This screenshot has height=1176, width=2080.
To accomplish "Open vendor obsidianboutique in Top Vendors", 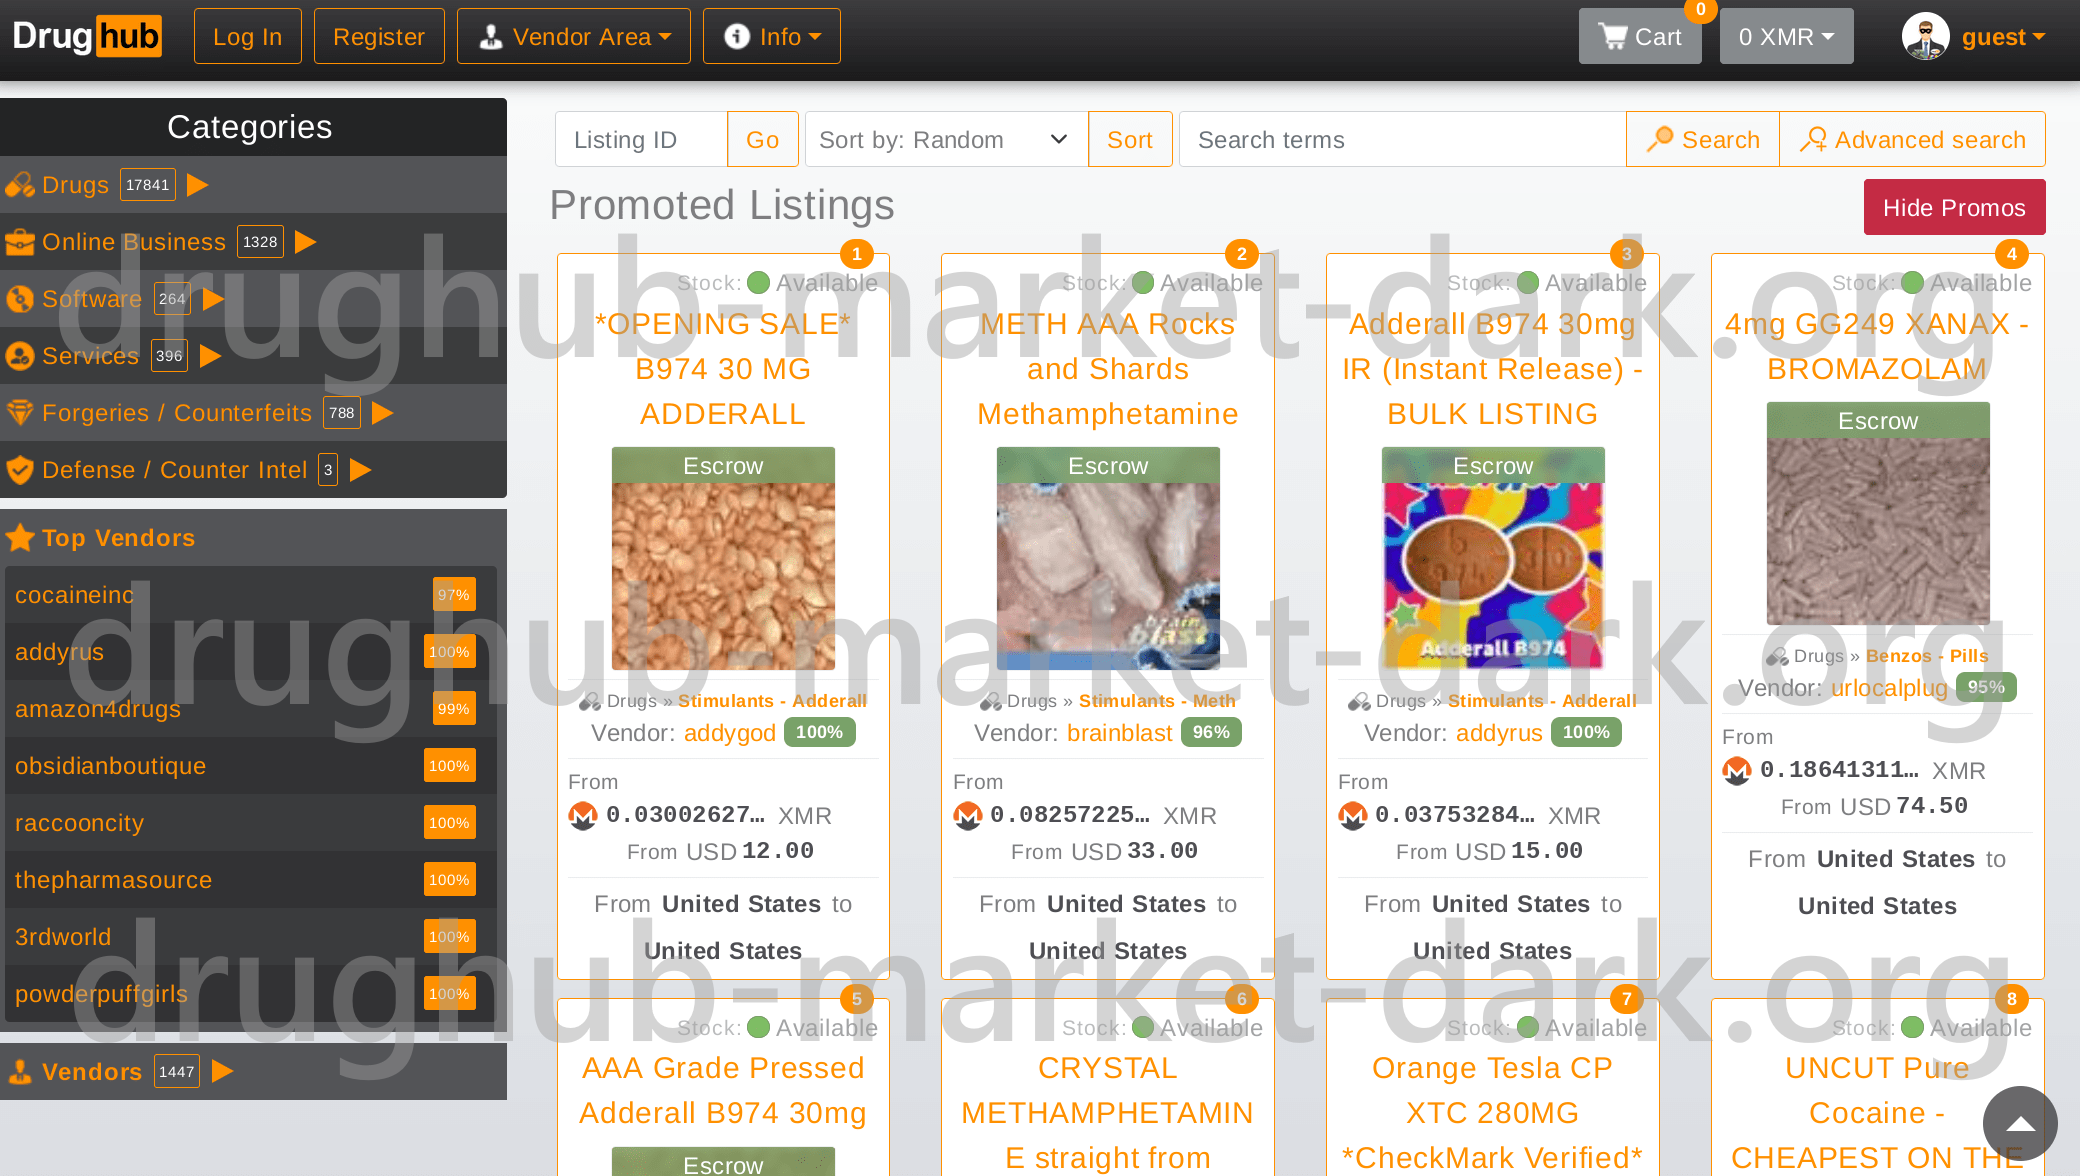I will 110,766.
